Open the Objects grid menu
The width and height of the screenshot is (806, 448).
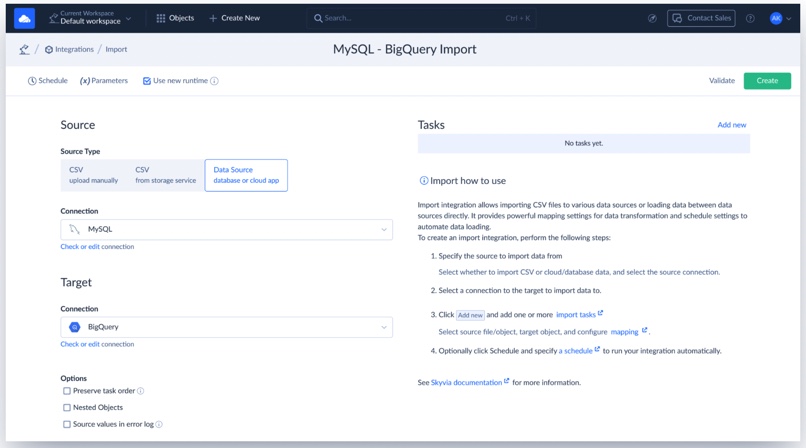pyautogui.click(x=175, y=18)
